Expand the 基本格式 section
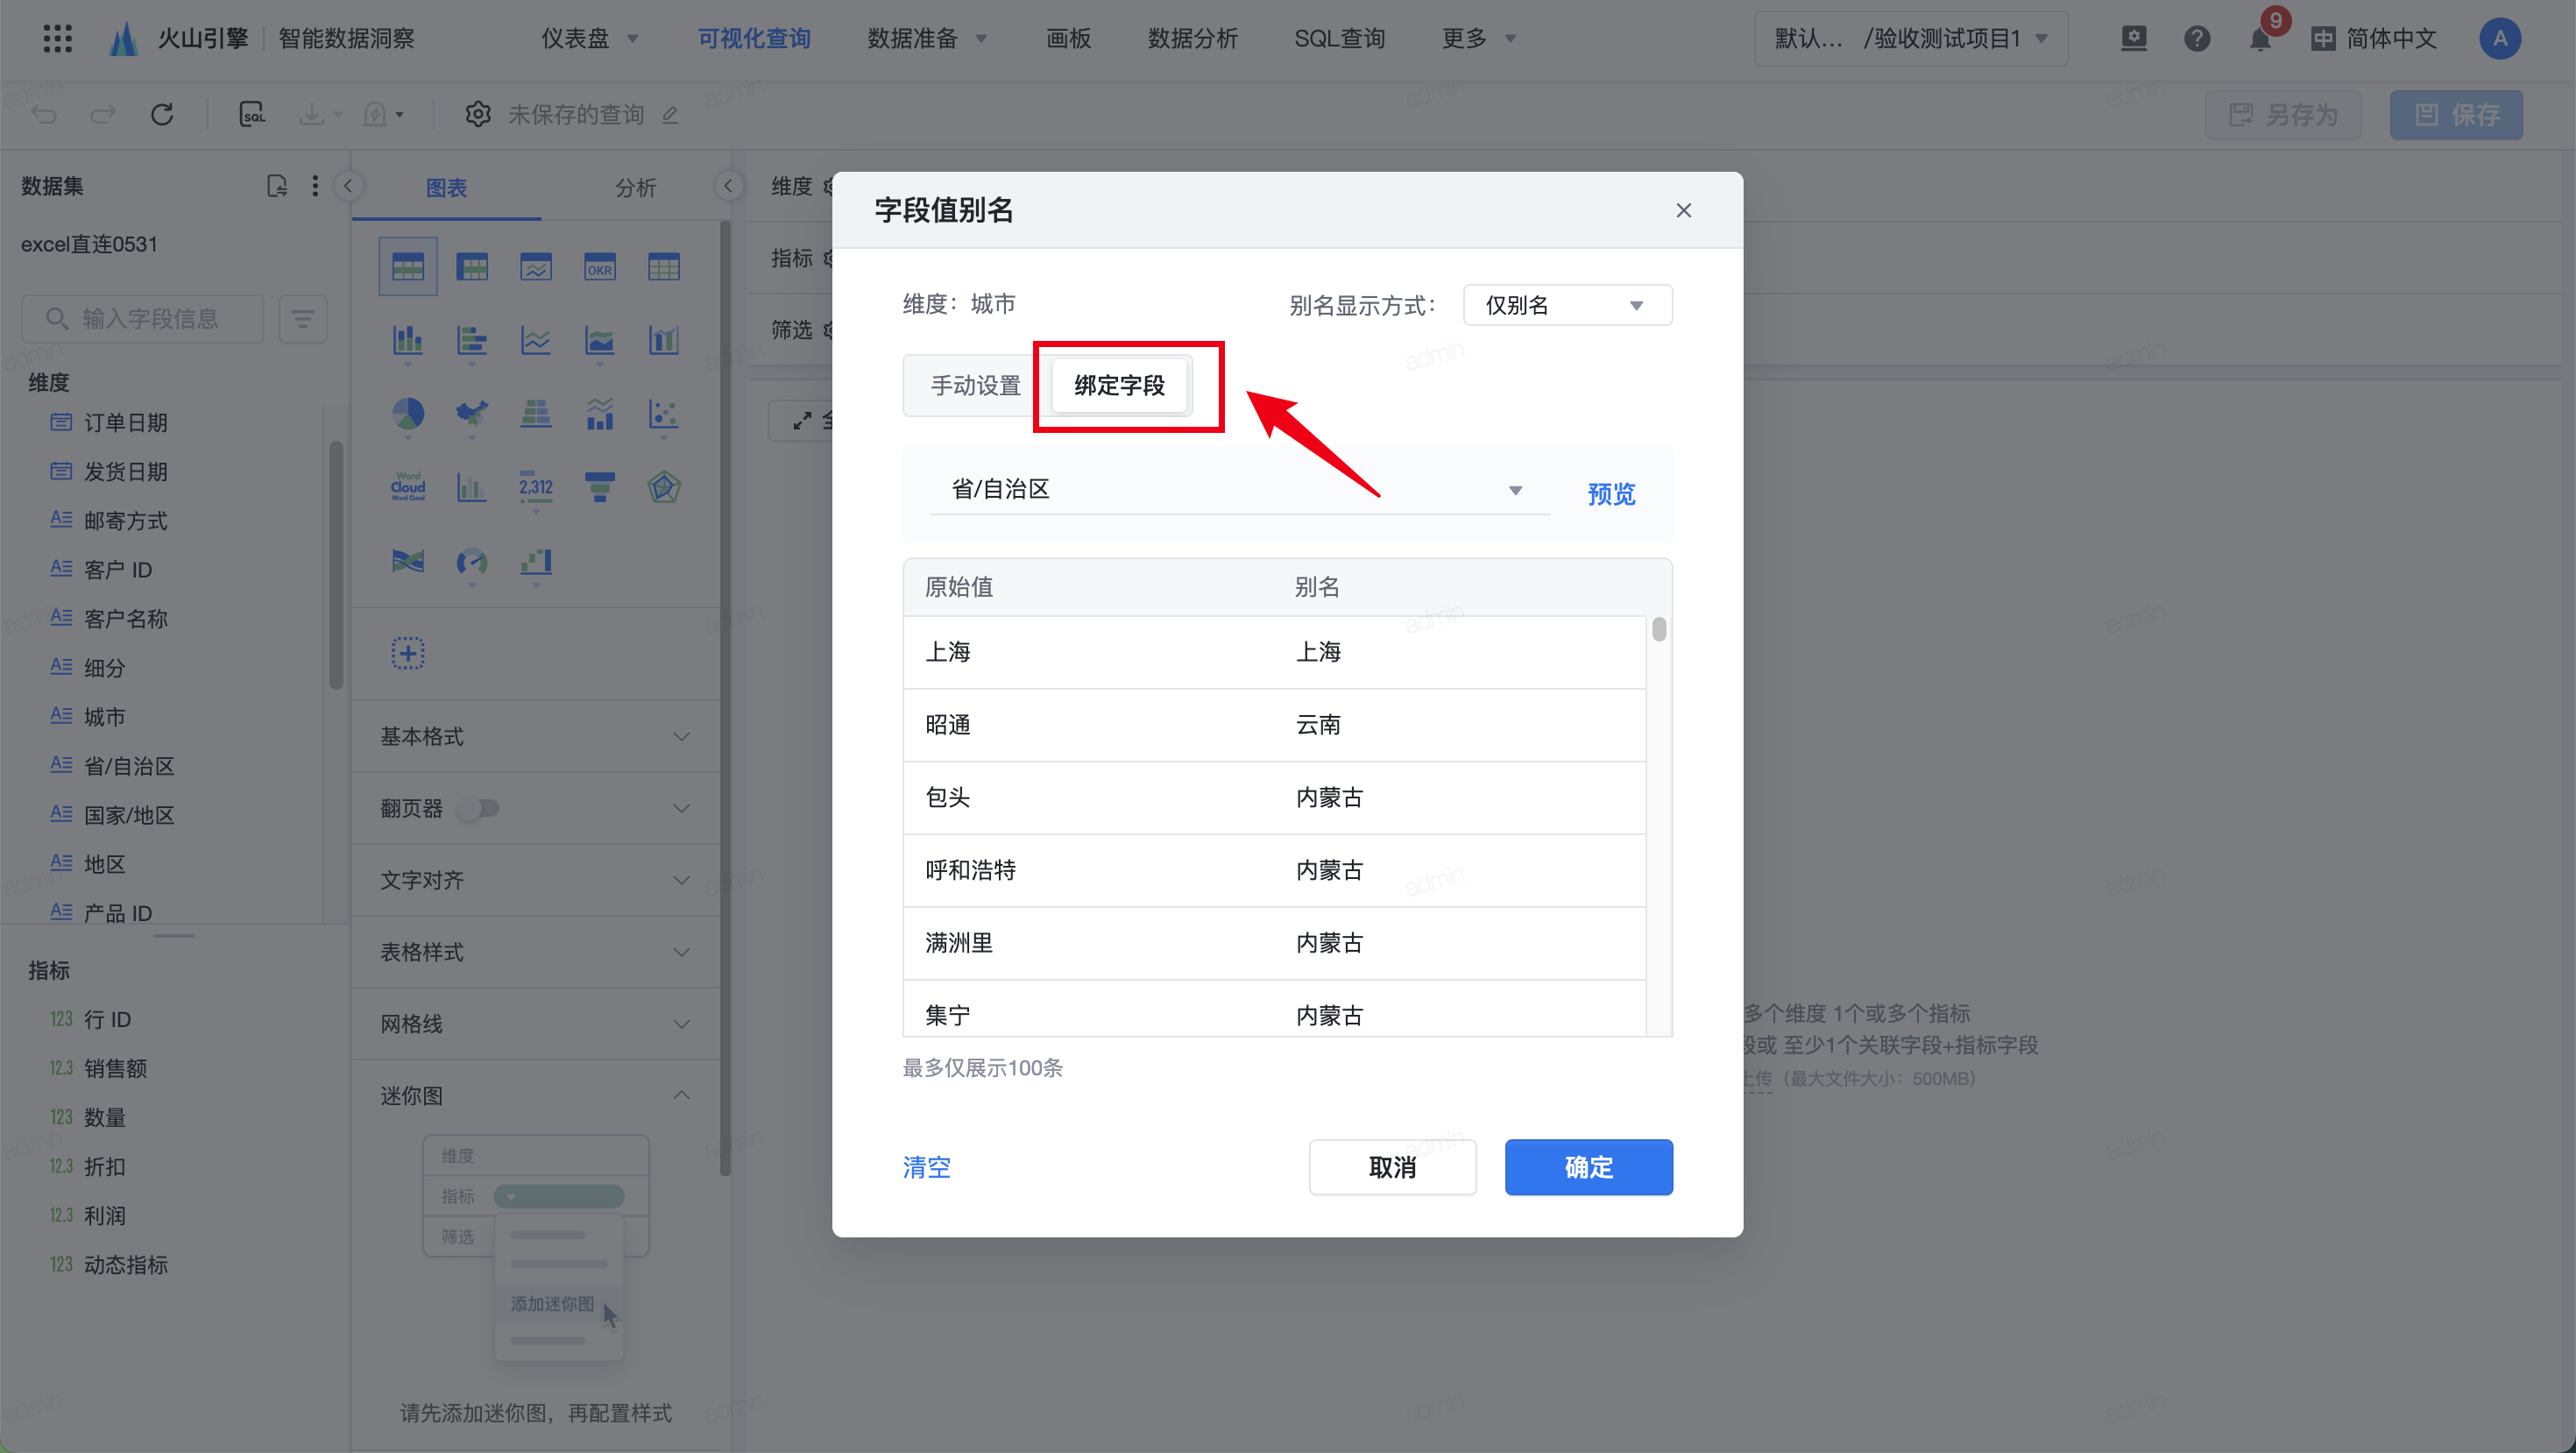This screenshot has height=1453, width=2576. pos(536,736)
